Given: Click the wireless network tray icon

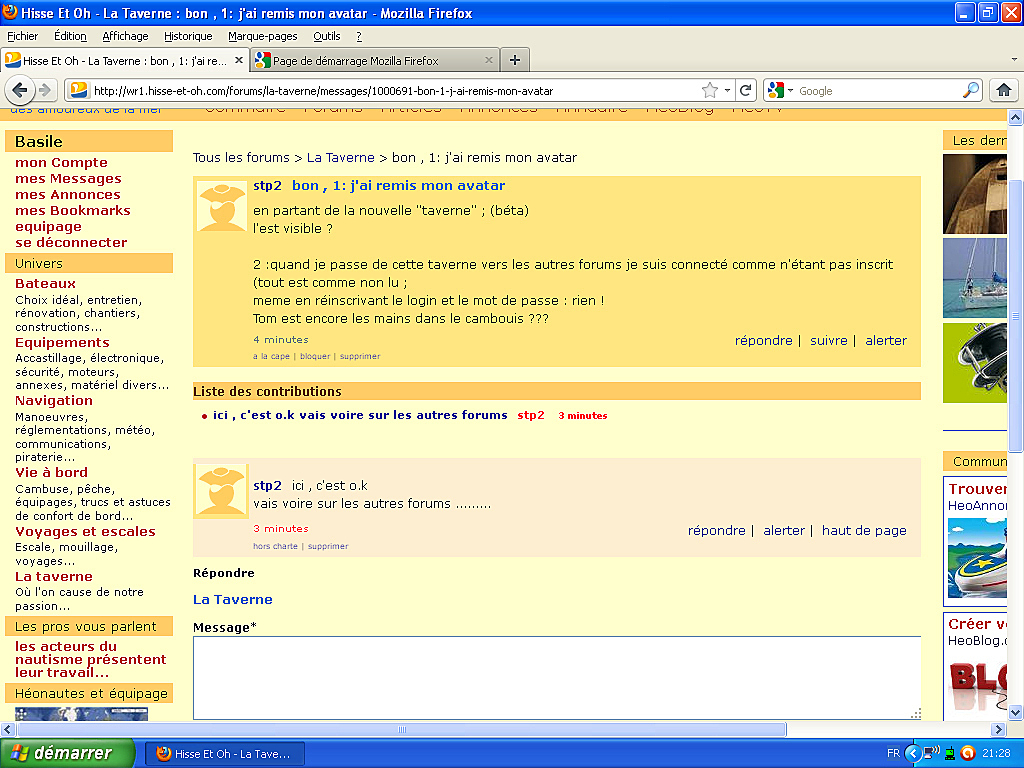Looking at the screenshot, I should coord(930,753).
